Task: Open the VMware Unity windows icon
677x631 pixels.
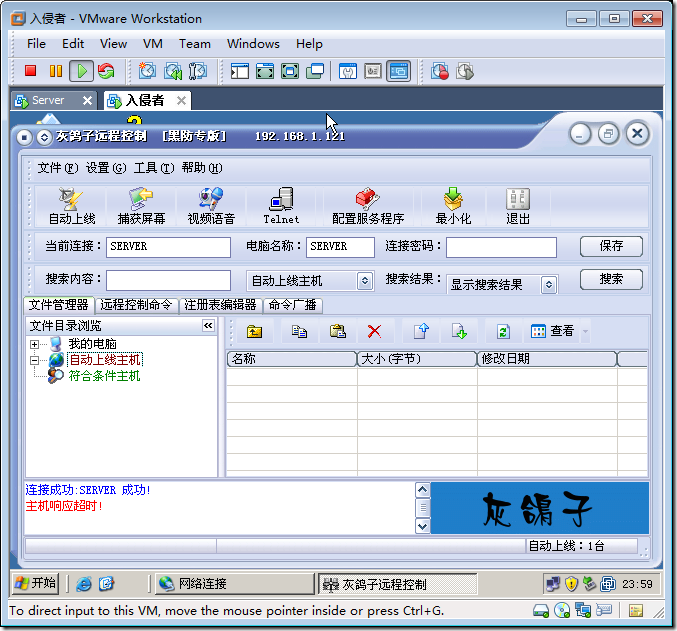Action: coord(315,71)
